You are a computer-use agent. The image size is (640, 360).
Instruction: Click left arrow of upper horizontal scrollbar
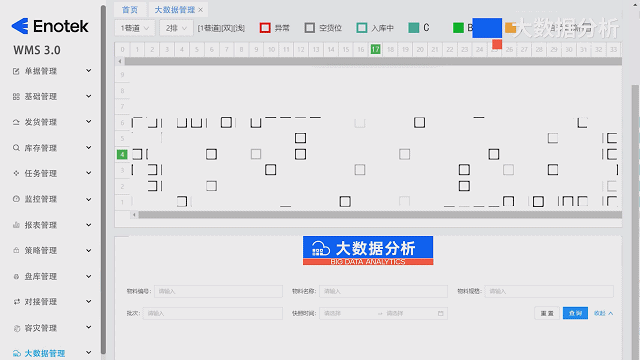pos(120,61)
